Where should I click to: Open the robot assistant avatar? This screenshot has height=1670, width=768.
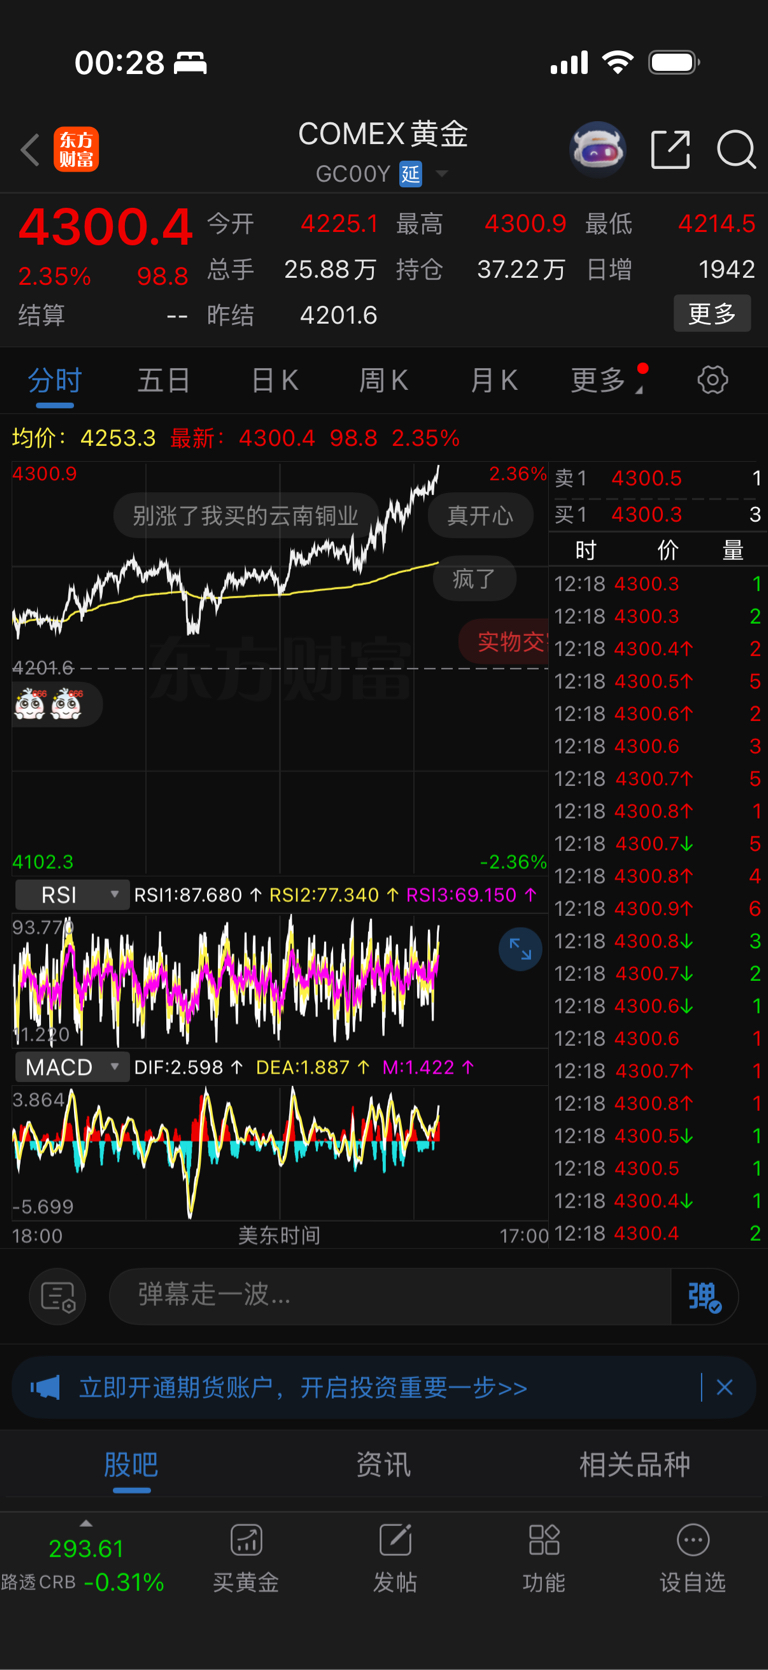[x=597, y=150]
